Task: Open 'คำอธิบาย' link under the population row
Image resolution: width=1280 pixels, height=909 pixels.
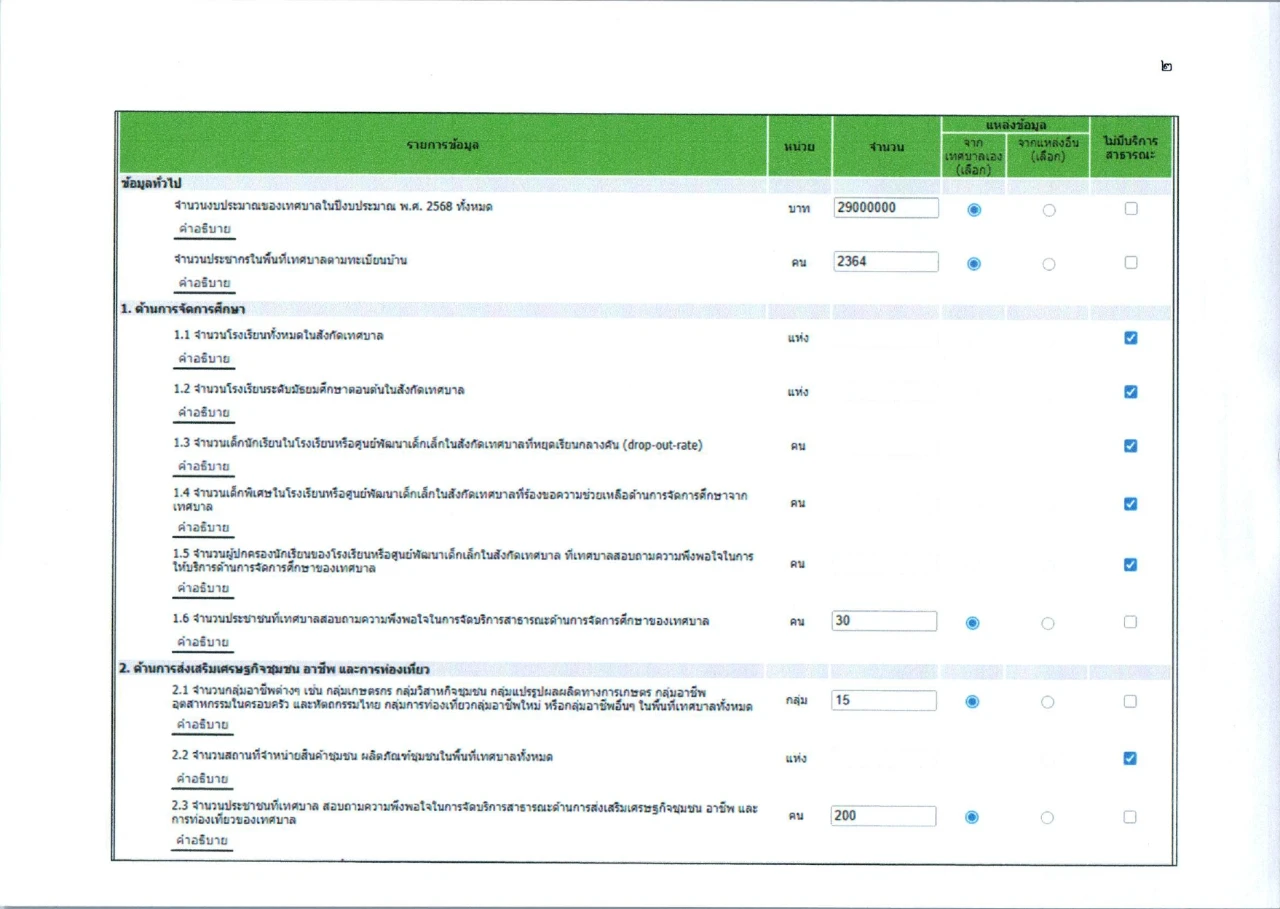Action: (x=204, y=283)
